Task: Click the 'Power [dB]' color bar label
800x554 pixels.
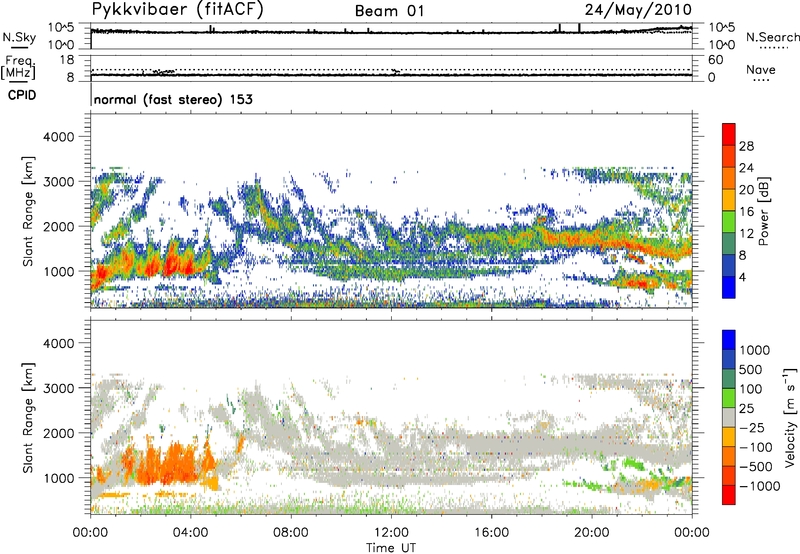Action: pos(763,211)
